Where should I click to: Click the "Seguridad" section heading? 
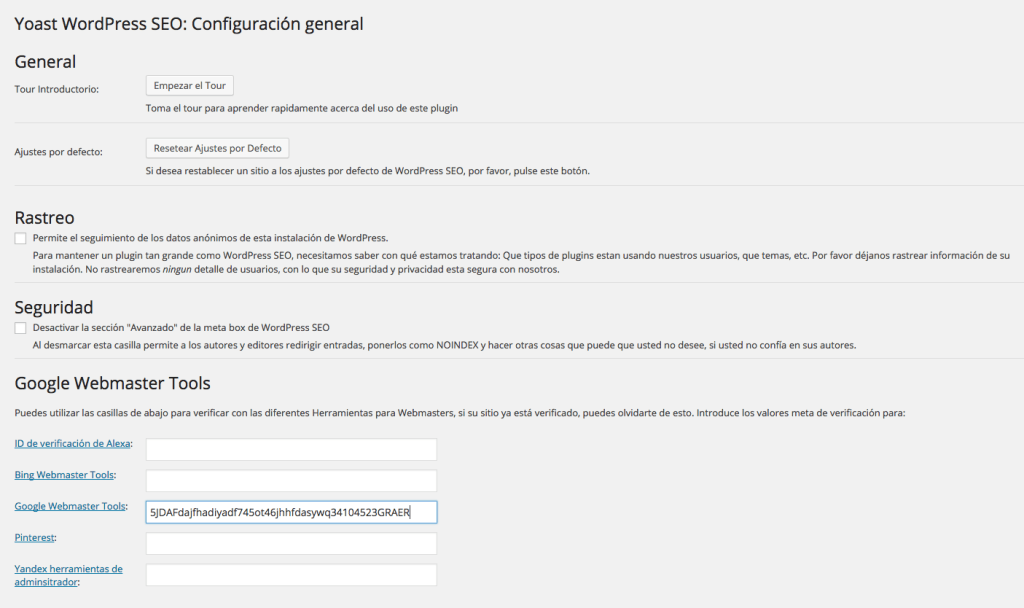53,307
